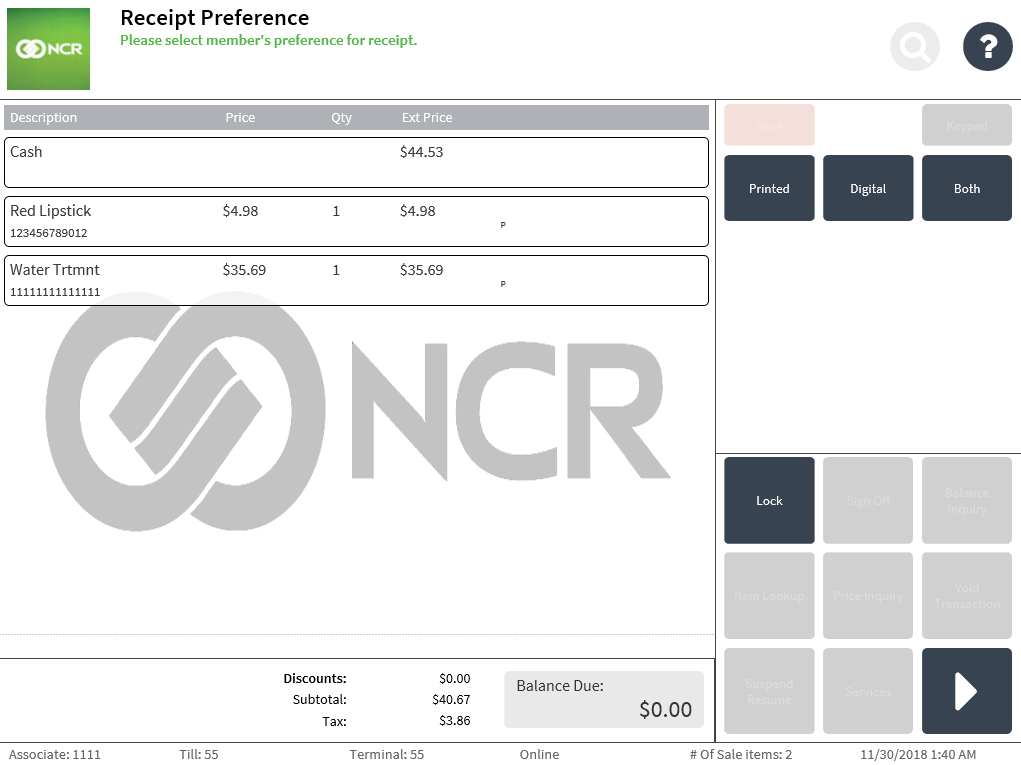Click the $35.69 price of Water Trtmnt

point(244,270)
